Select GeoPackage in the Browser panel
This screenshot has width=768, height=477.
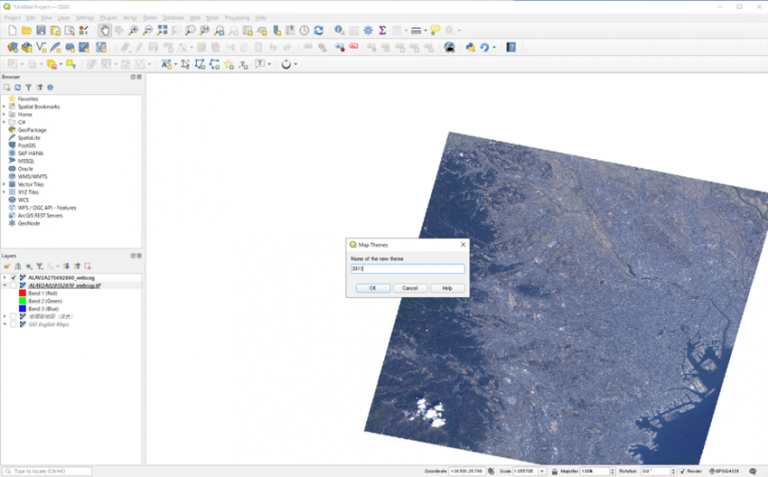[x=32, y=130]
